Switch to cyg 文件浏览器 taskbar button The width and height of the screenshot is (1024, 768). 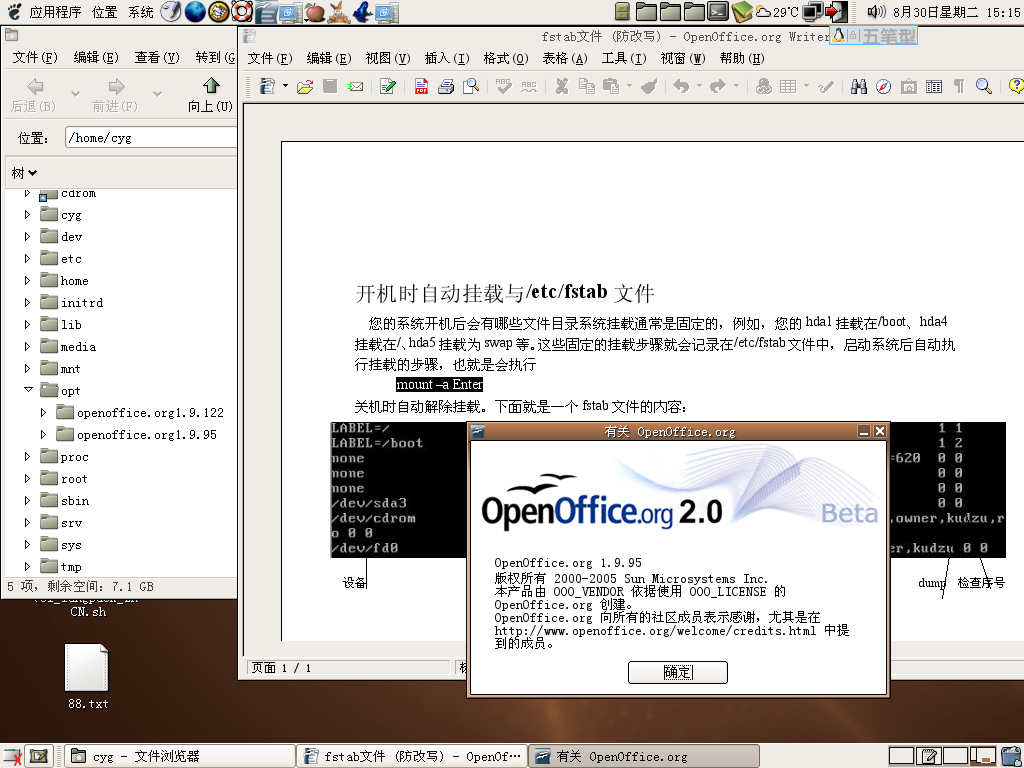(180, 756)
